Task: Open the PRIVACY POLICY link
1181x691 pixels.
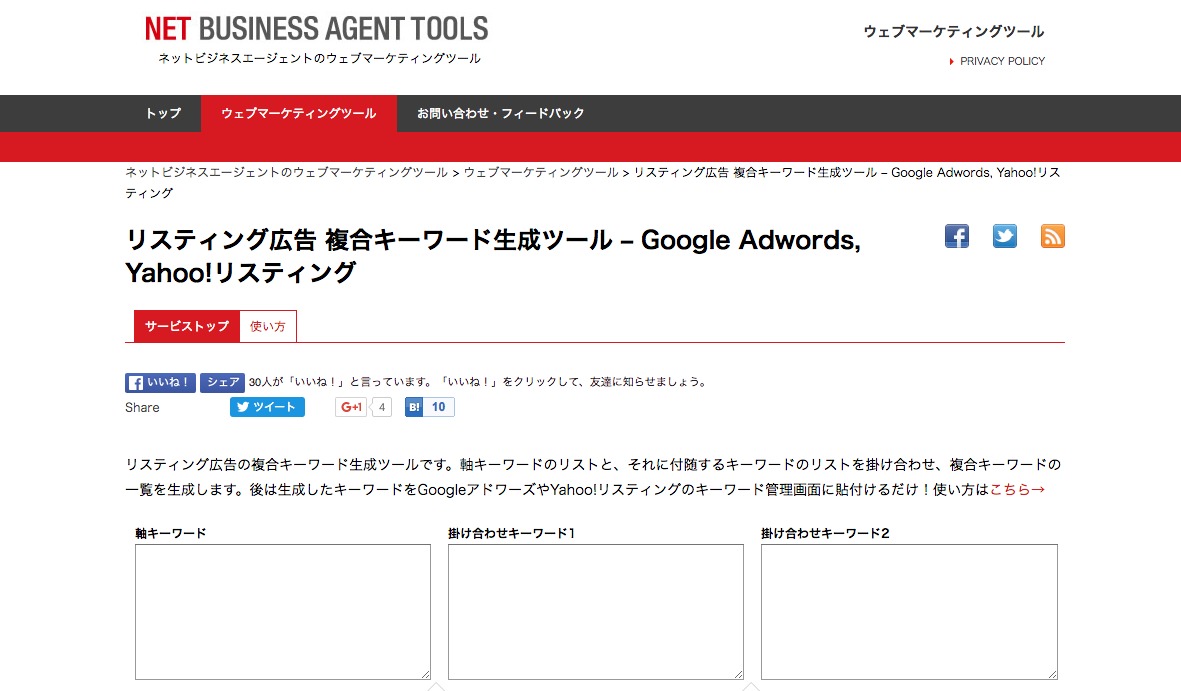Action: tap(1003, 61)
